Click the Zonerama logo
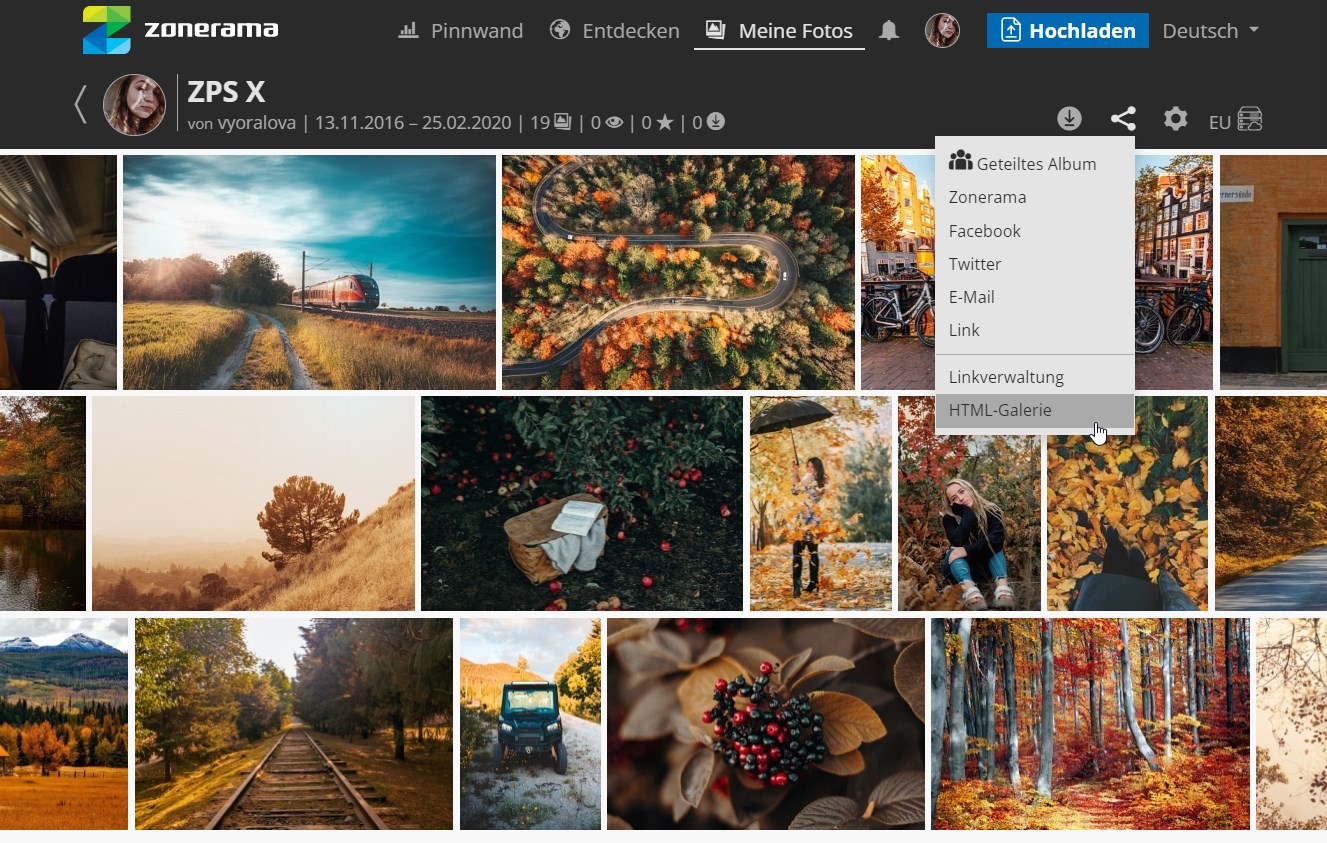The width and height of the screenshot is (1327, 843). pyautogui.click(x=180, y=30)
